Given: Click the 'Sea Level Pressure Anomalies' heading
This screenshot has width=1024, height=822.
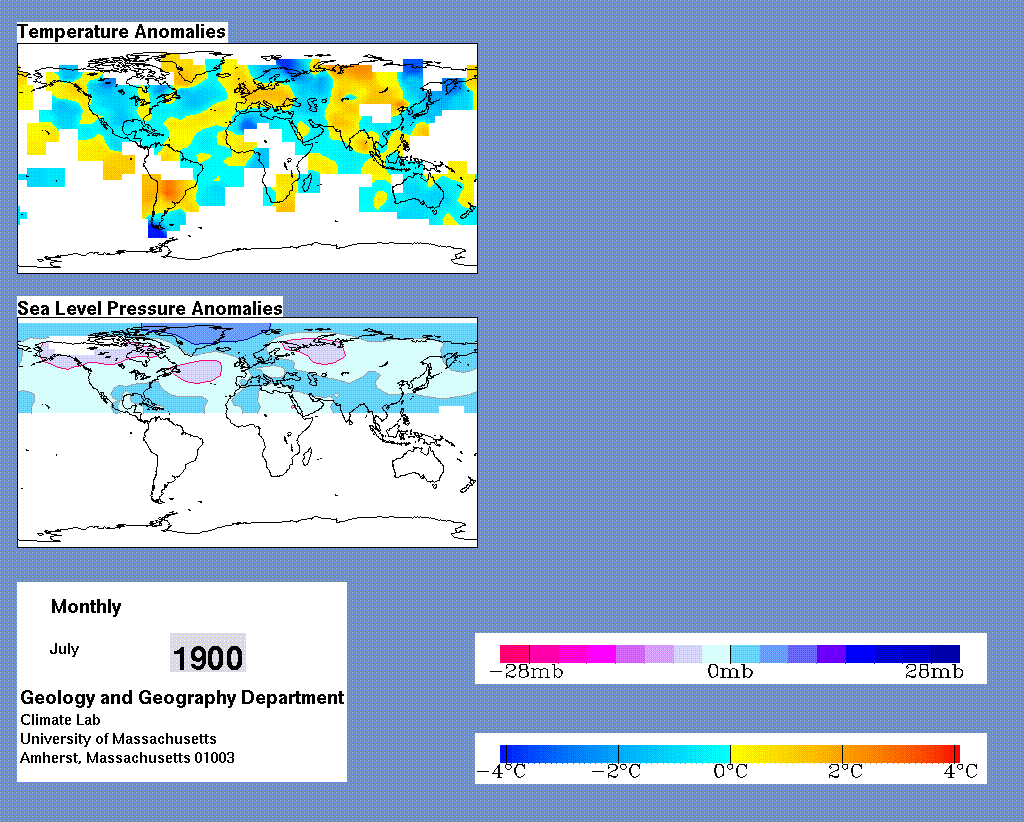Looking at the screenshot, I should (x=150, y=308).
